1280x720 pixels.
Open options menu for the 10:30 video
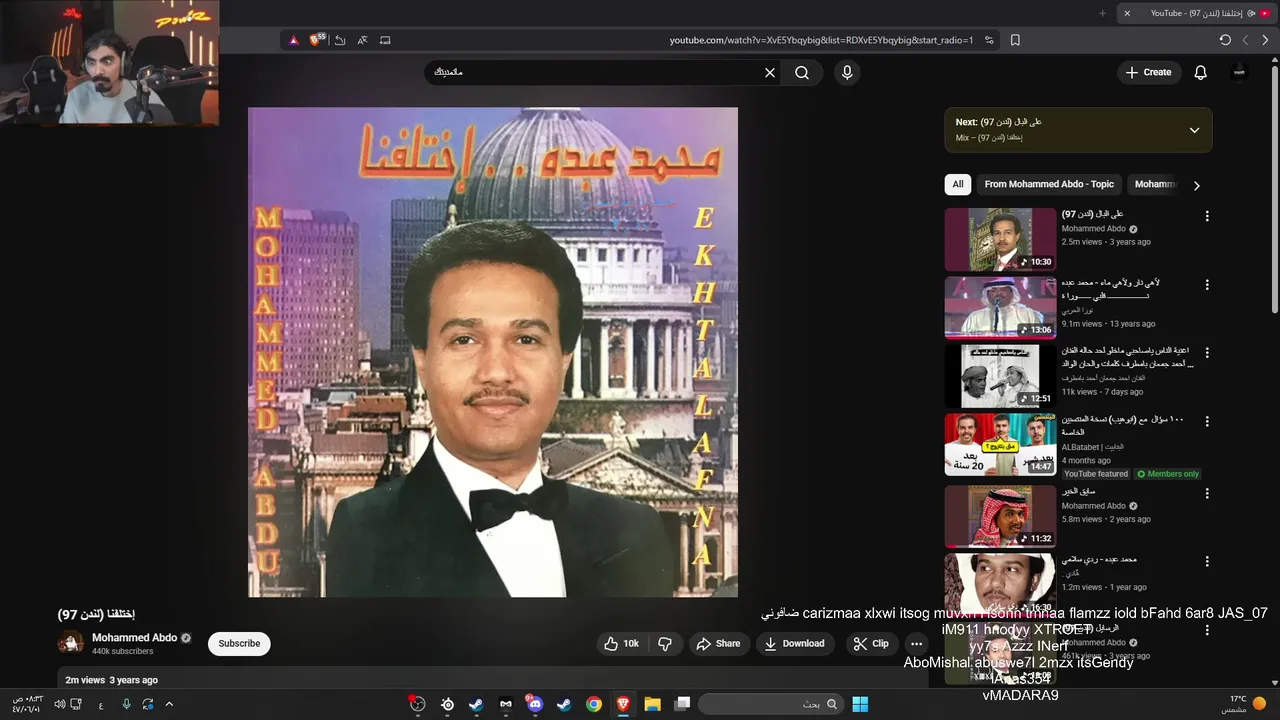[x=1207, y=216]
